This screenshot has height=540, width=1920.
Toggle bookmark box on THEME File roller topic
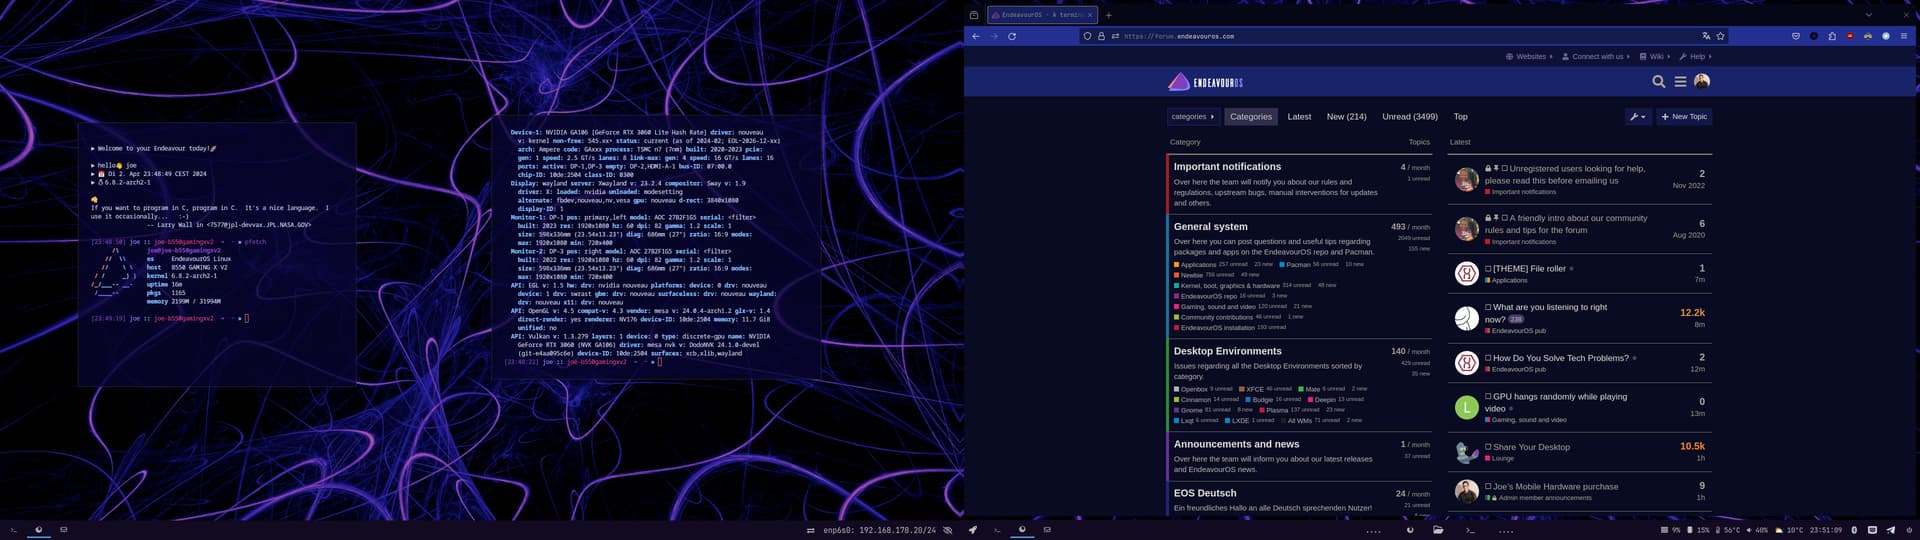click(x=1489, y=269)
